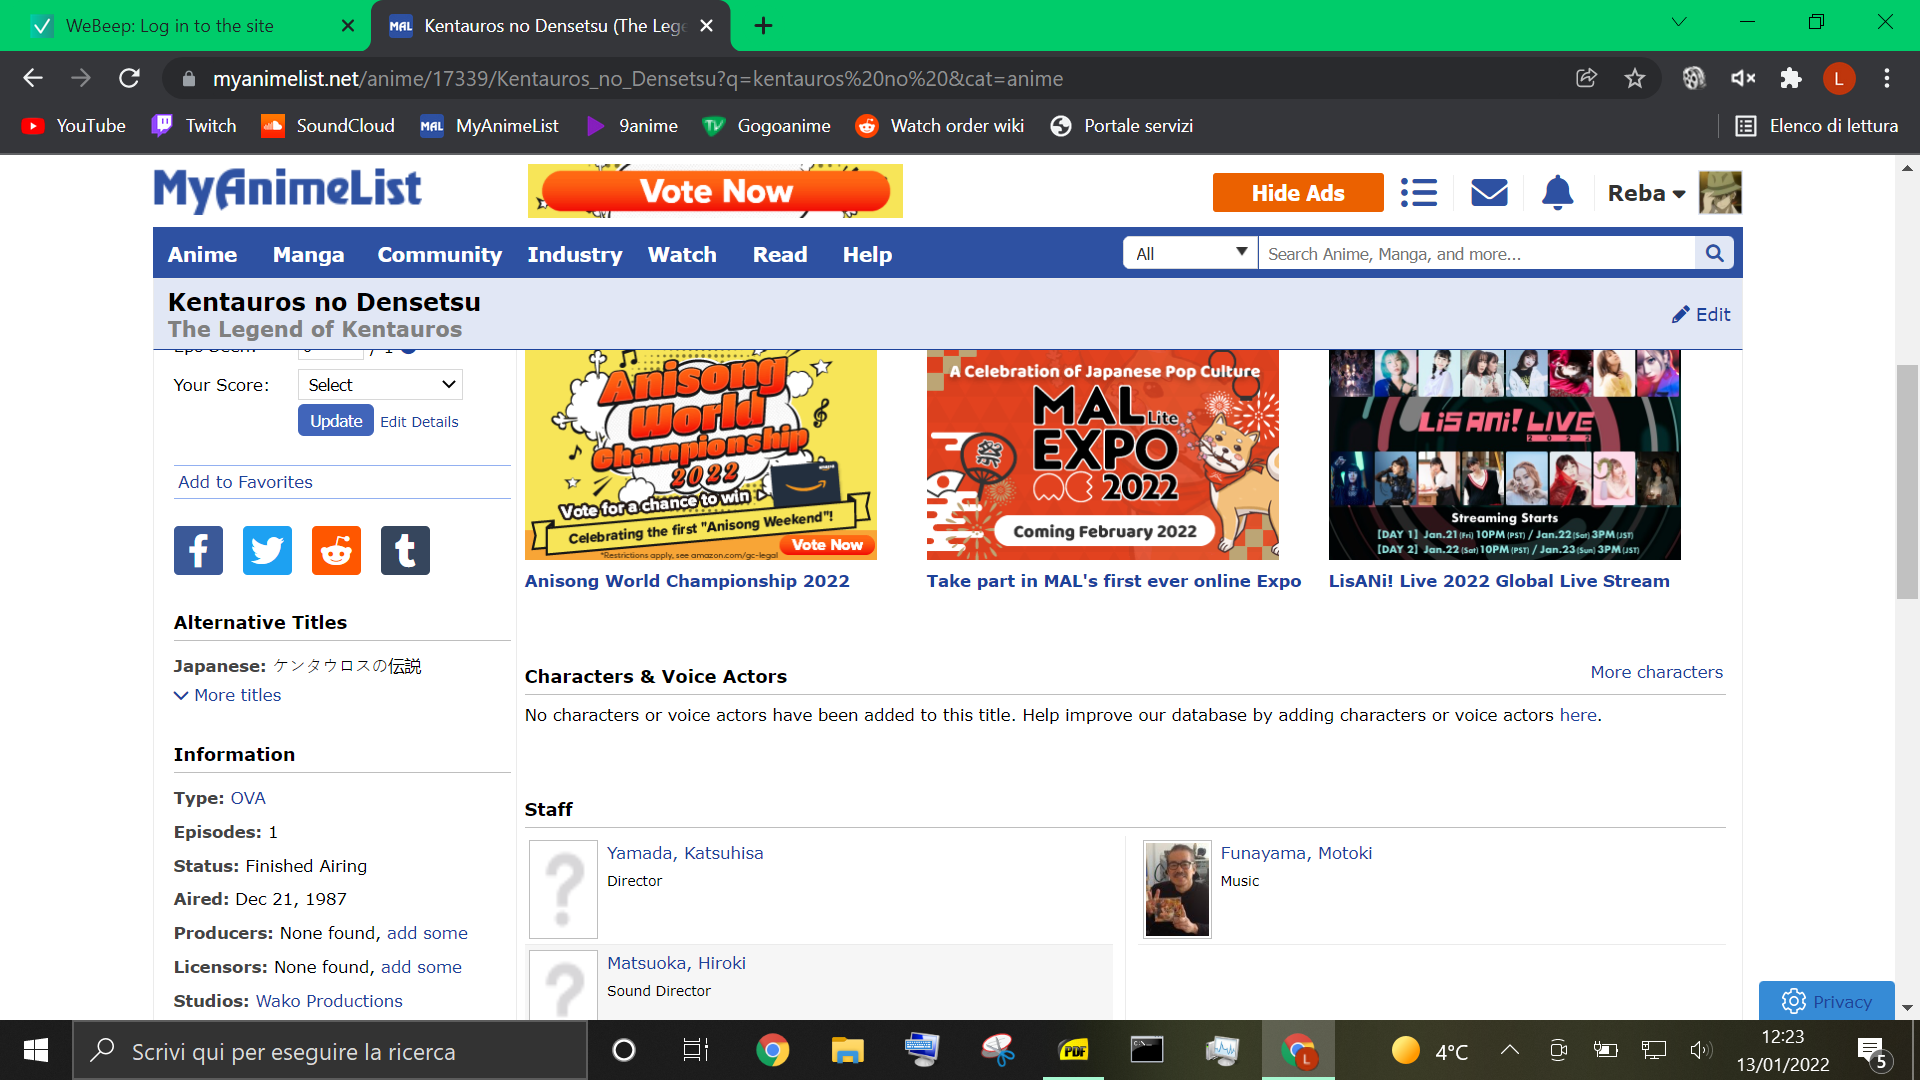Screen dimensions: 1920x1080
Task: Share on Facebook icon
Action: pyautogui.click(x=198, y=550)
